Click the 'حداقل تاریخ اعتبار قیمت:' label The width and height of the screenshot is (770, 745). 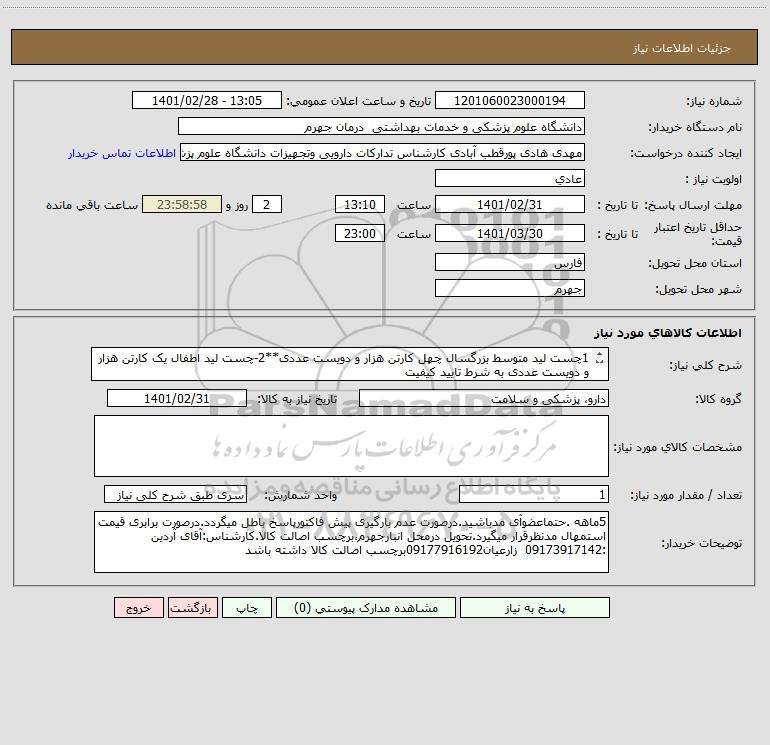pyautogui.click(x=698, y=234)
